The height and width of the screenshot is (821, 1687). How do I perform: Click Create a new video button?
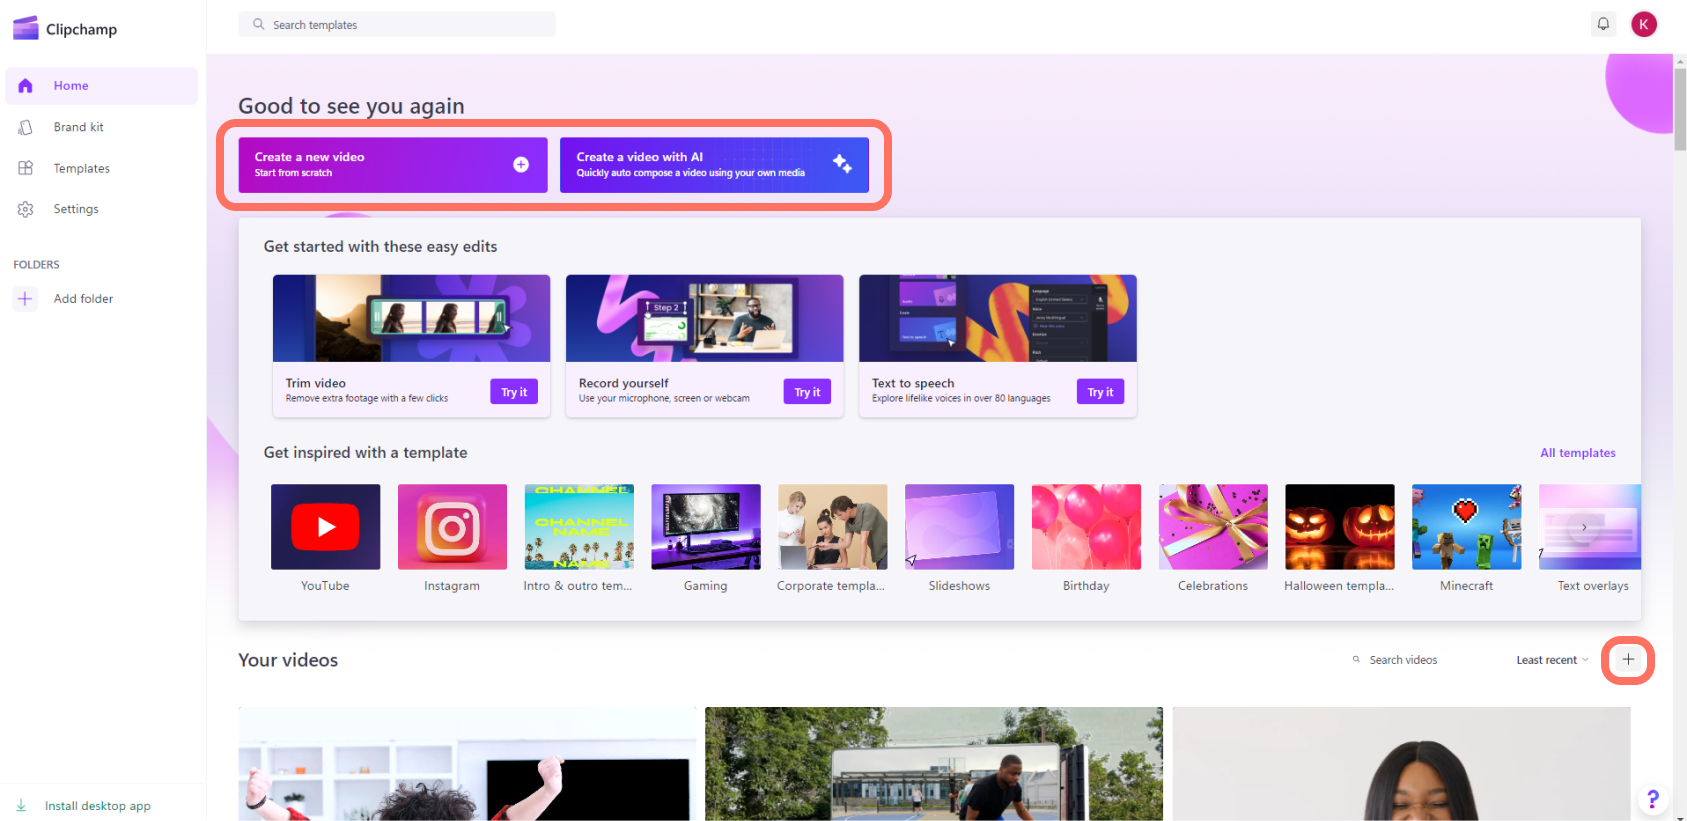pos(392,165)
